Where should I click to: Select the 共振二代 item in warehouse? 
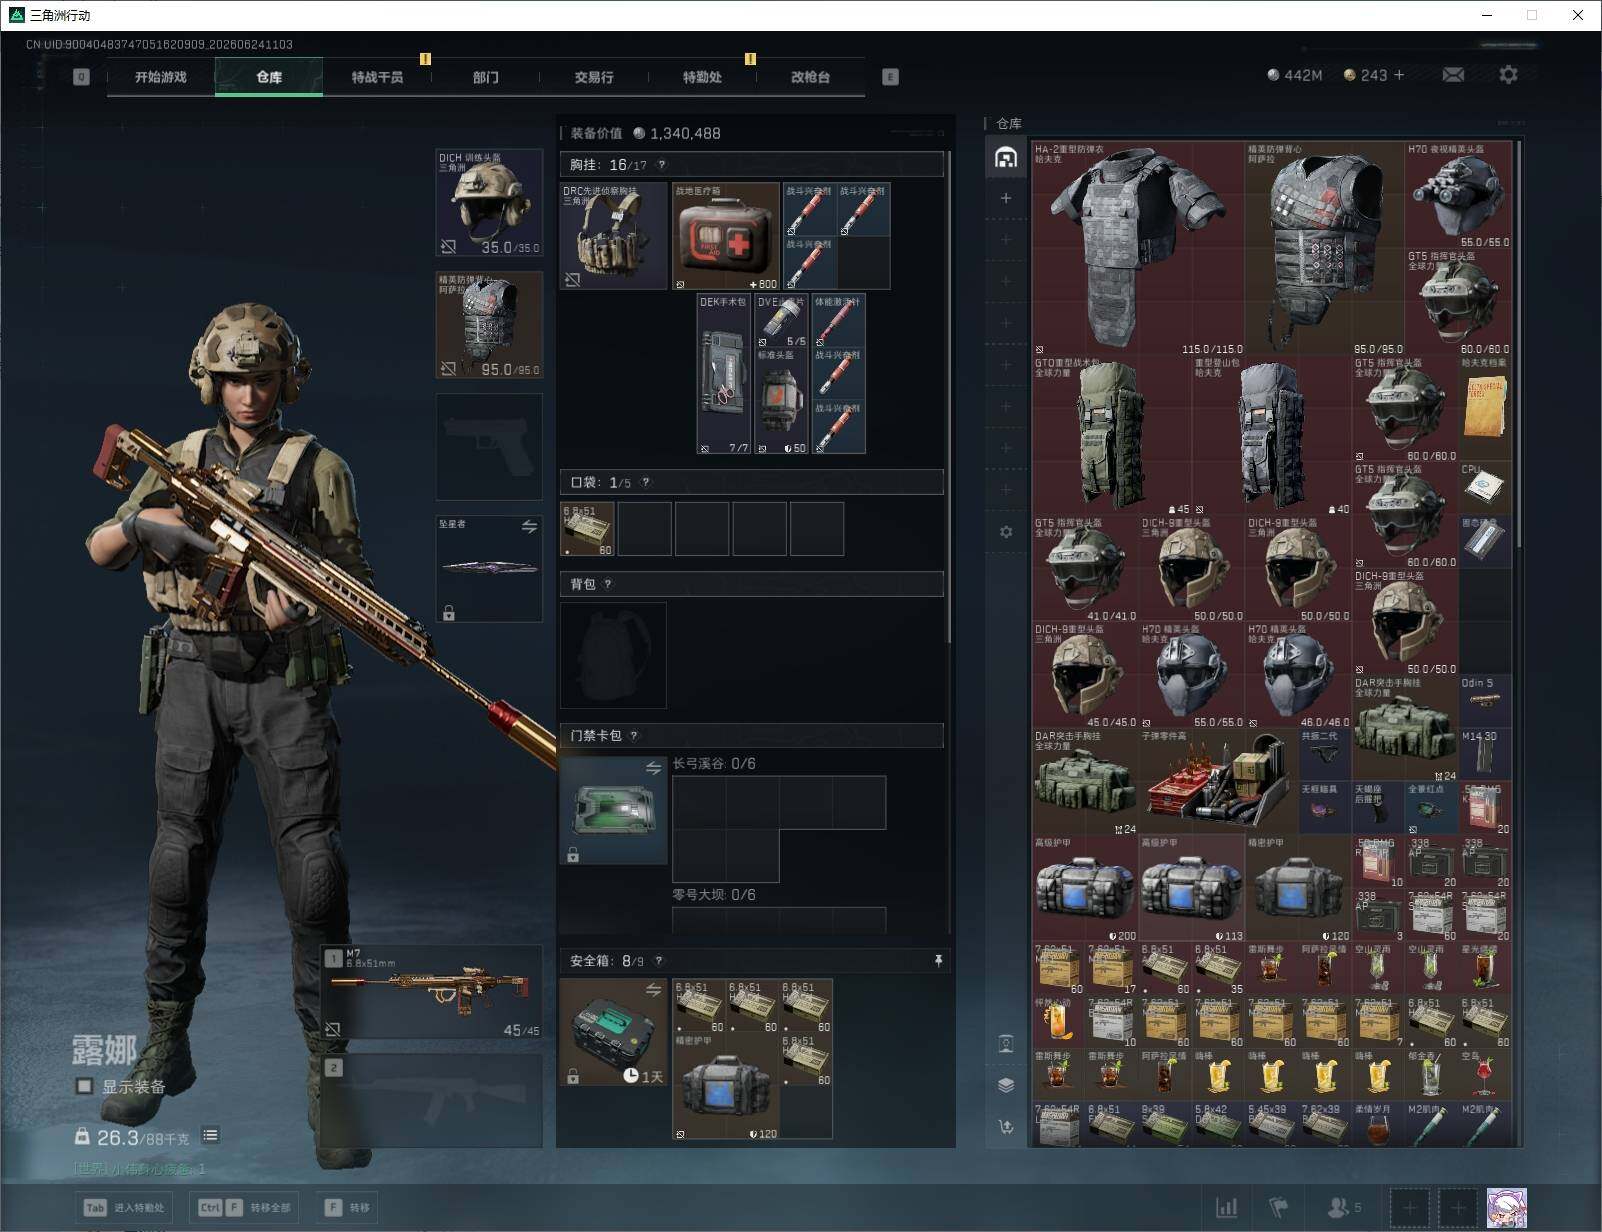1325,755
